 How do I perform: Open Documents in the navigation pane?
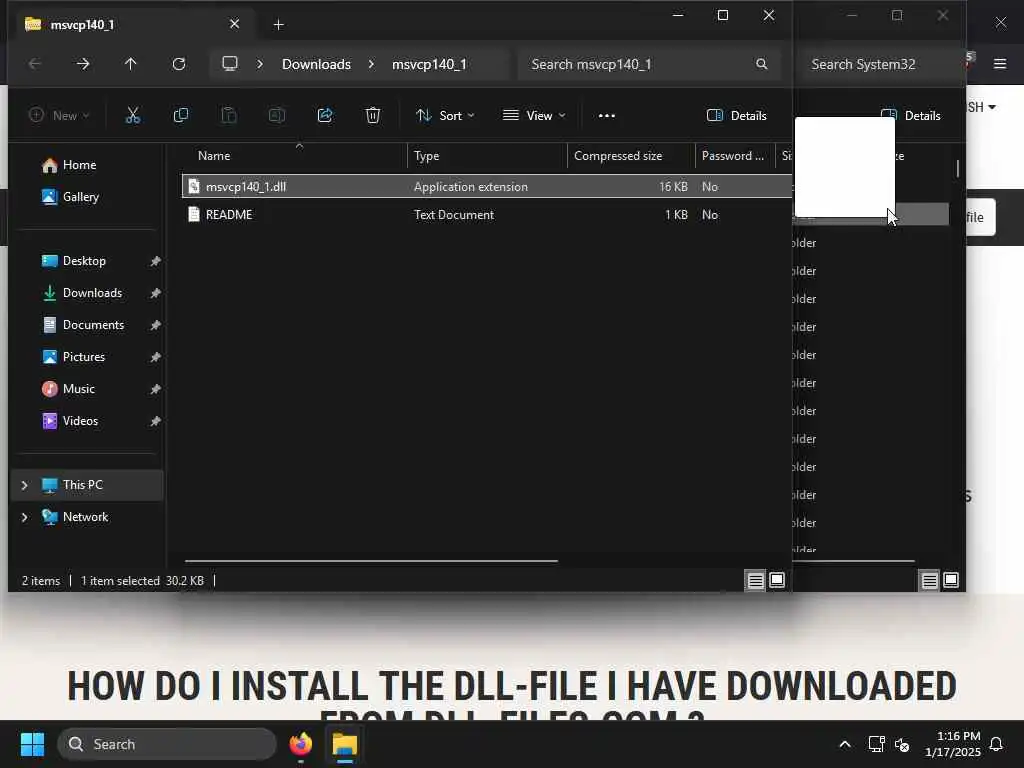[93, 325]
